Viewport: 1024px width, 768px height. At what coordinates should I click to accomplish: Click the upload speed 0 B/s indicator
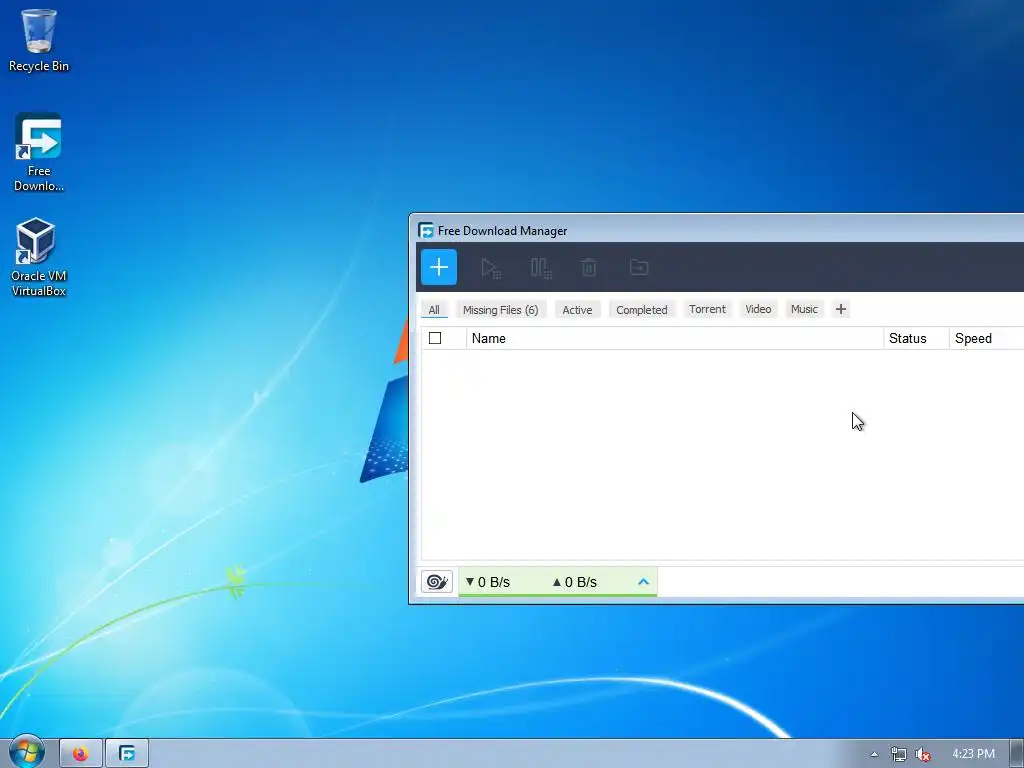click(575, 582)
